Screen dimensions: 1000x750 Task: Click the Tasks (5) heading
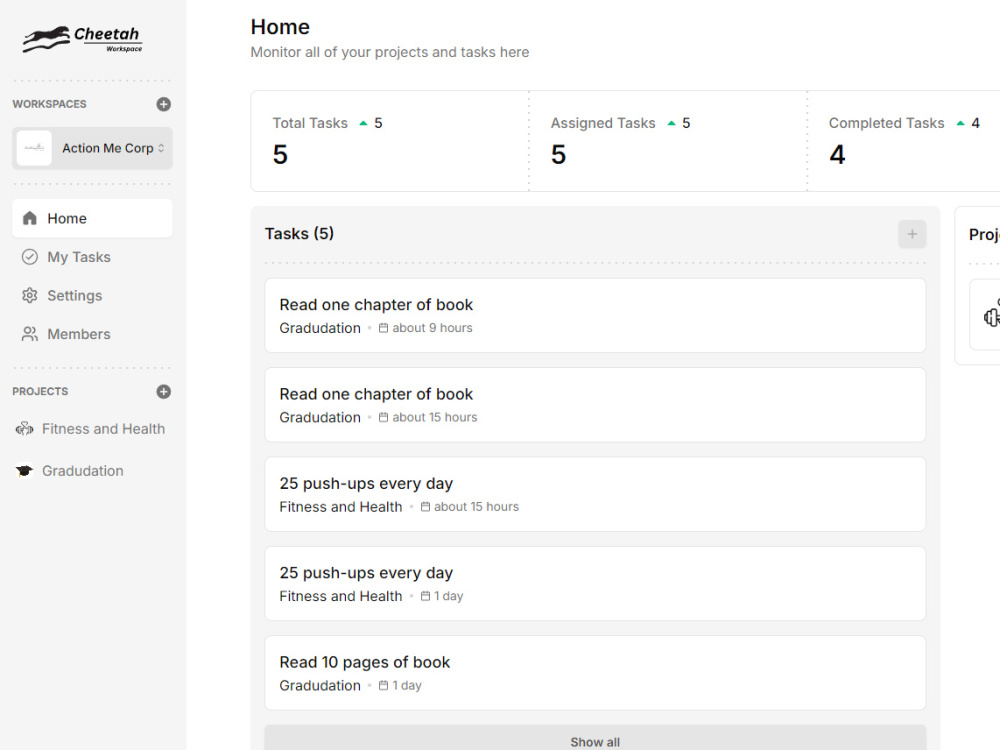click(x=299, y=233)
